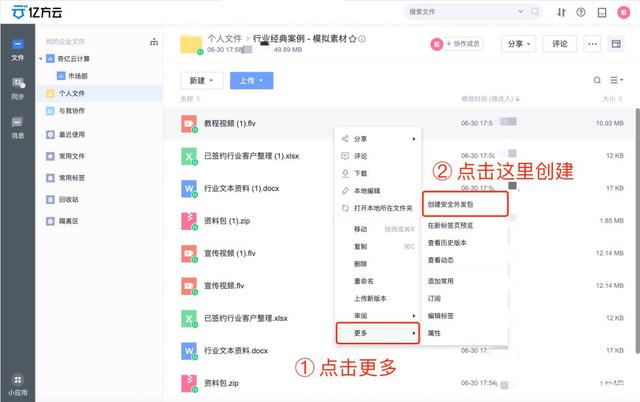Open the help question mark icon
The image size is (640, 402).
[x=581, y=12]
